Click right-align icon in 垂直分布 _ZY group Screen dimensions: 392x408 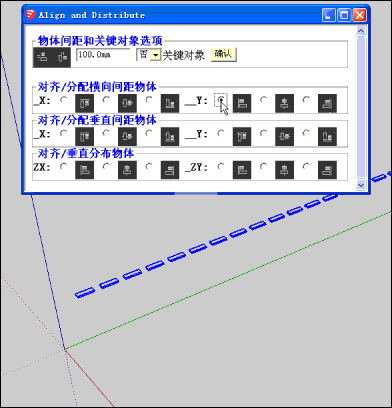[x=327, y=170]
